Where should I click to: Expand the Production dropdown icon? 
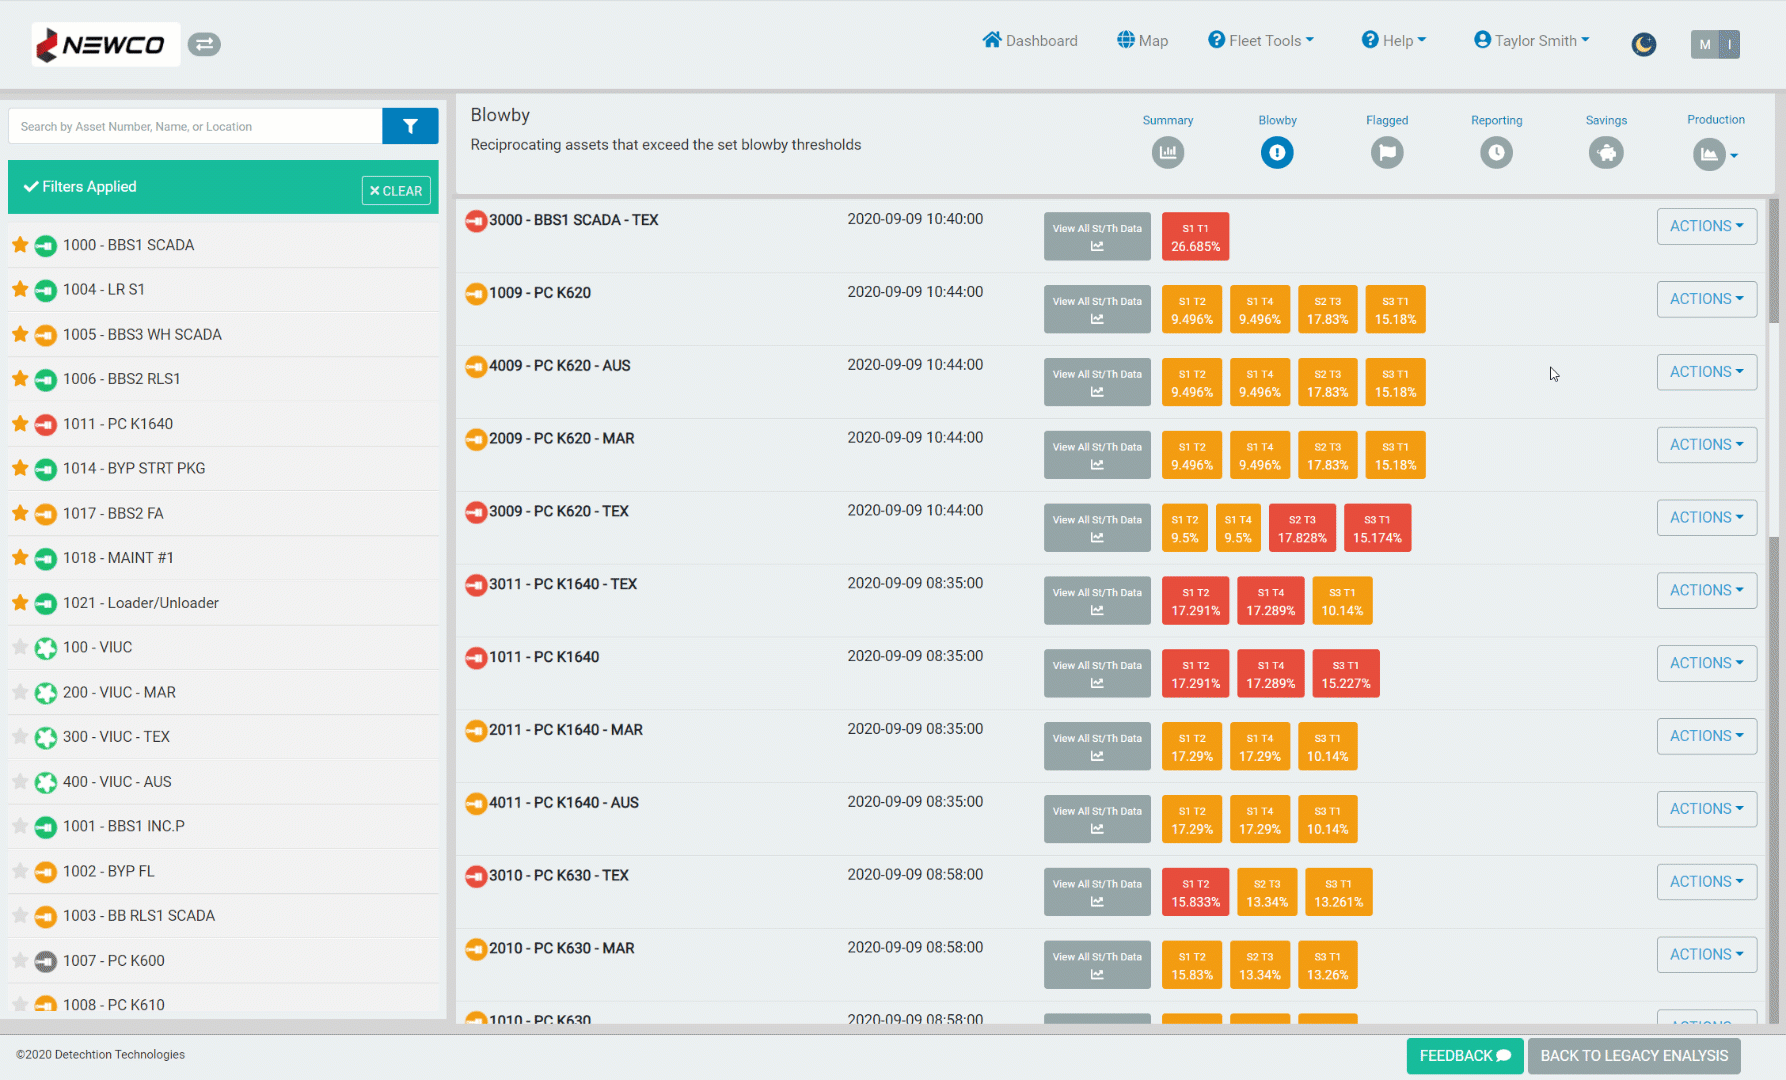tap(1716, 154)
